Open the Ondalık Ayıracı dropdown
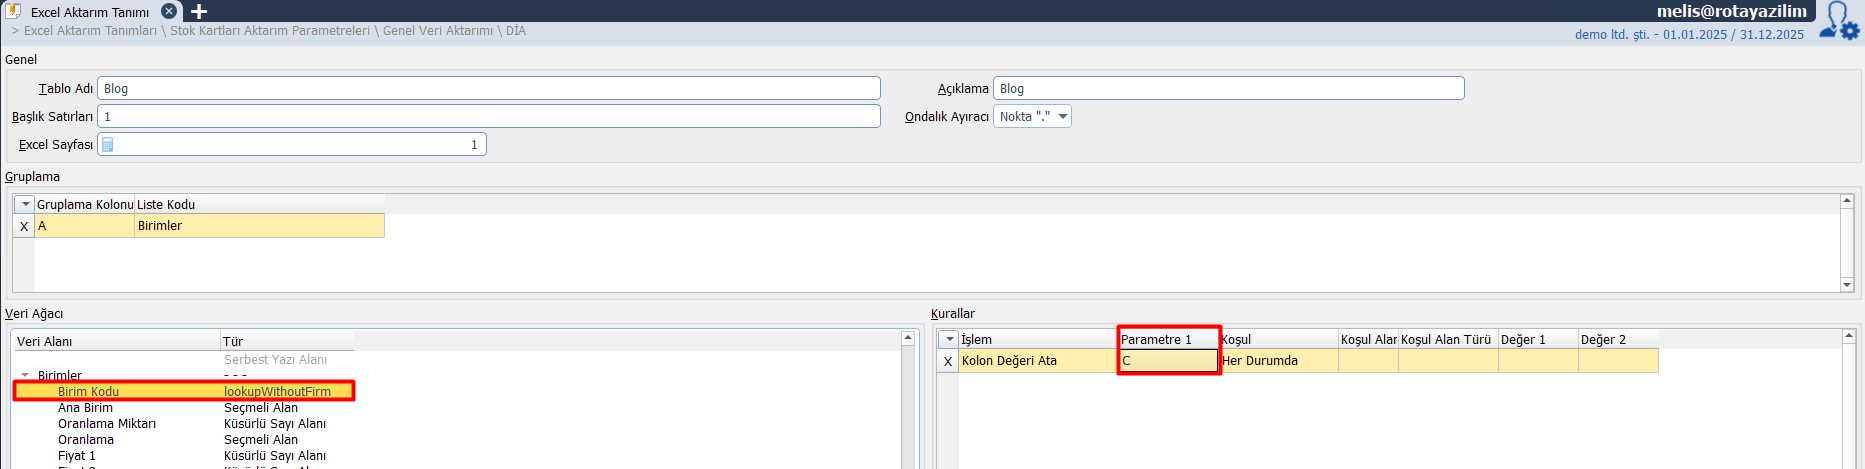Screen dimensions: 1865x469 pos(1062,117)
